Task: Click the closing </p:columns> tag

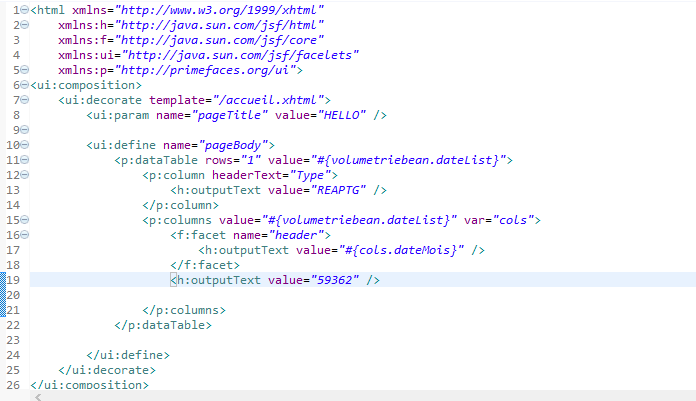Action: pyautogui.click(x=184, y=310)
